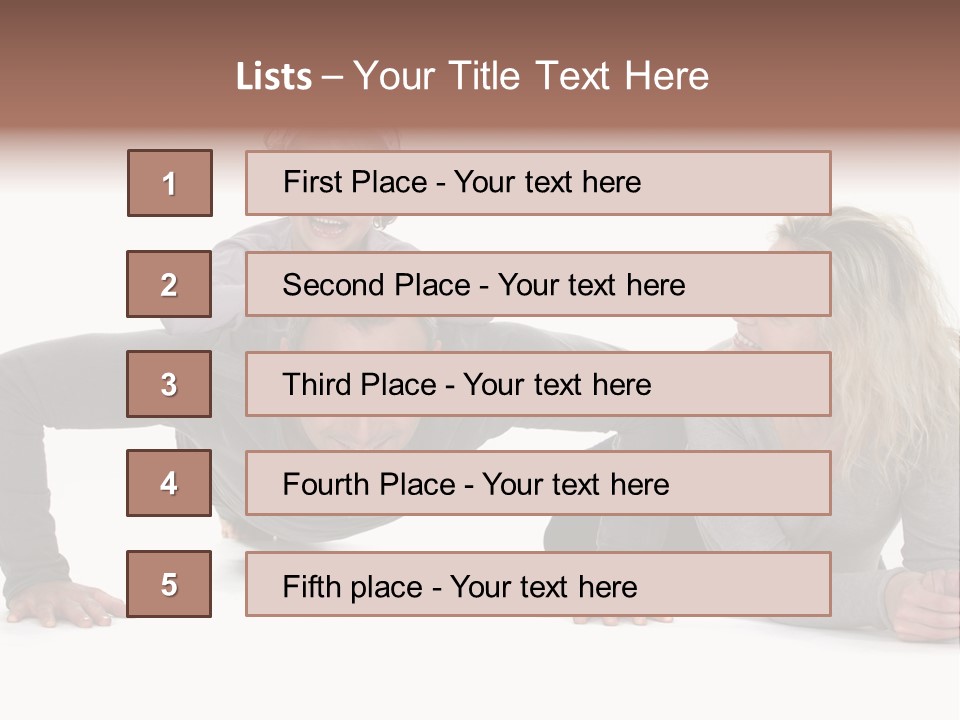Select the number 1 box
The height and width of the screenshot is (720, 960).
170,183
